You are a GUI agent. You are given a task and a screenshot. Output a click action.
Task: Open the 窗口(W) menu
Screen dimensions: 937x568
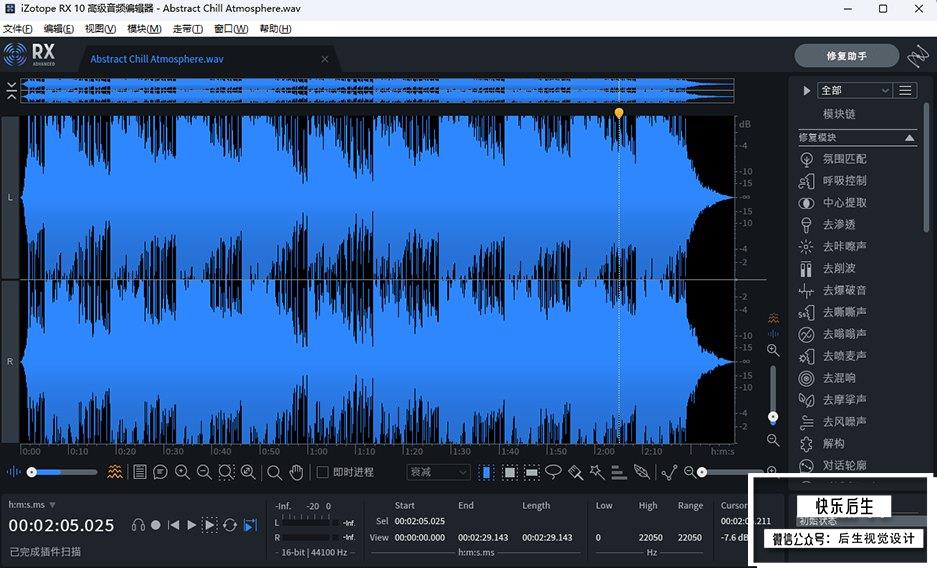pos(231,29)
